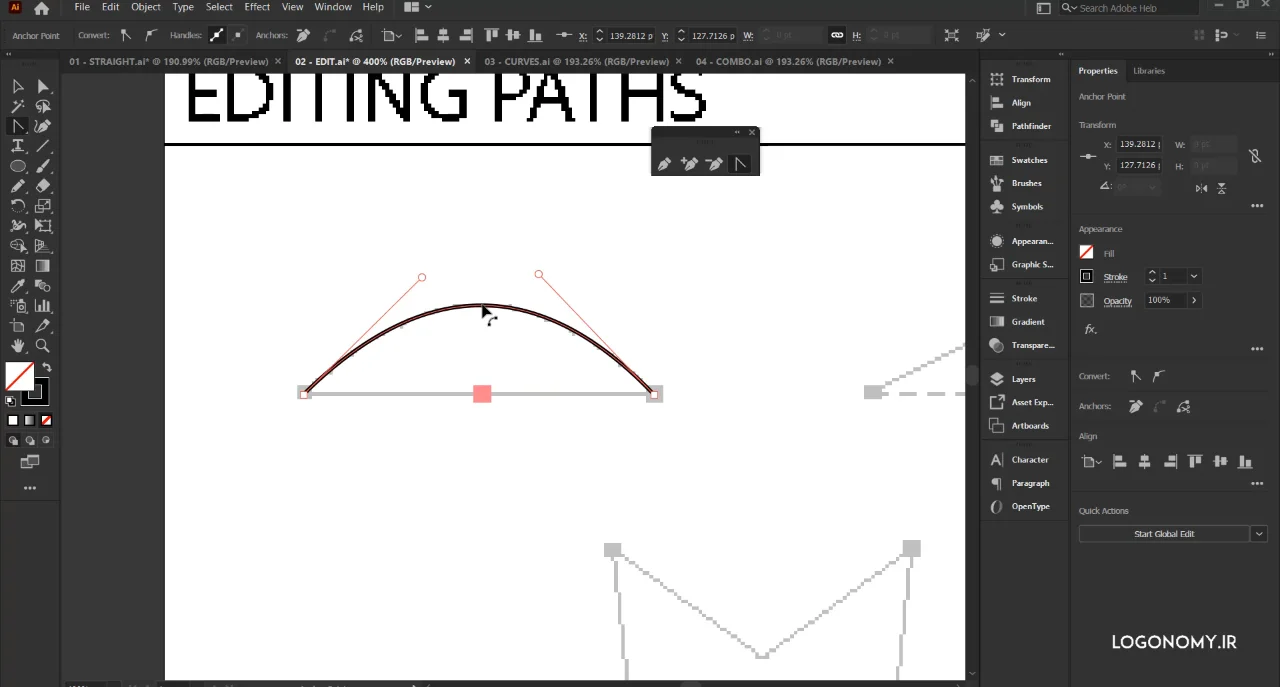Select the Zoom magnifier tool
Image resolution: width=1280 pixels, height=687 pixels.
(x=43, y=346)
